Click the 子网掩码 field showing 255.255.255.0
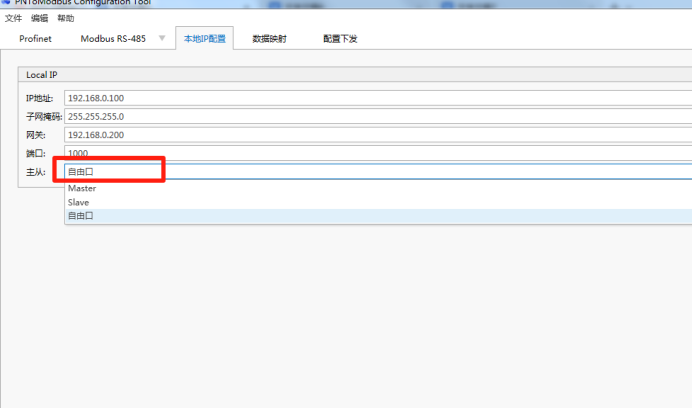692x408 pixels. click(378, 117)
